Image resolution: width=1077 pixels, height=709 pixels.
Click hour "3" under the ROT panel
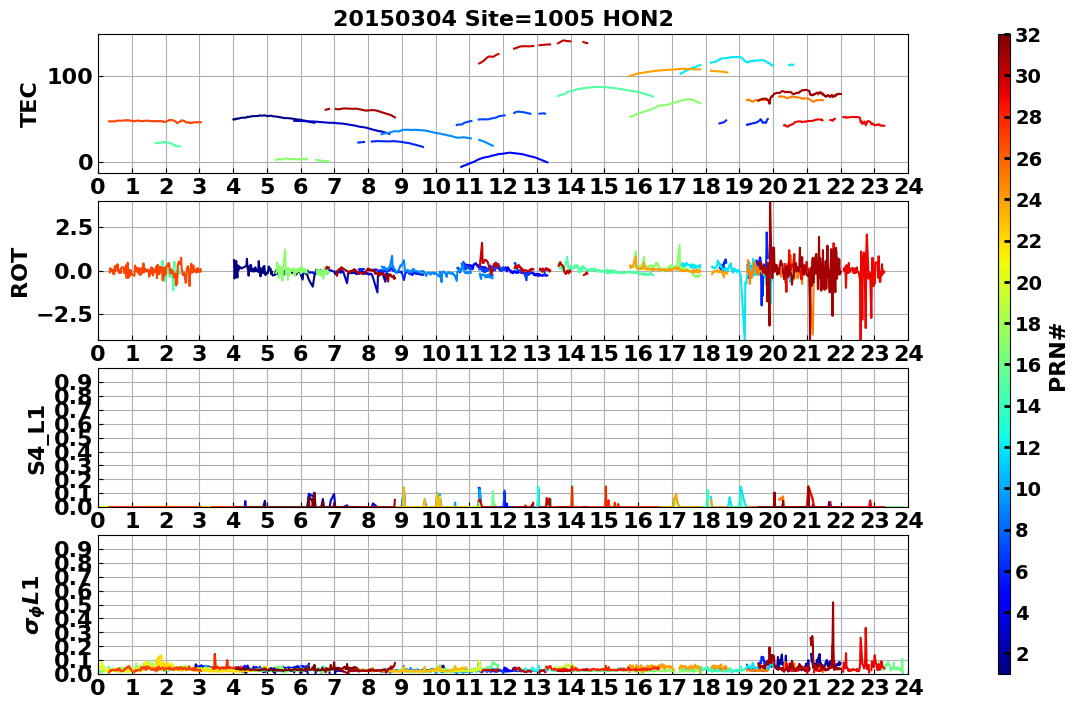coord(200,353)
